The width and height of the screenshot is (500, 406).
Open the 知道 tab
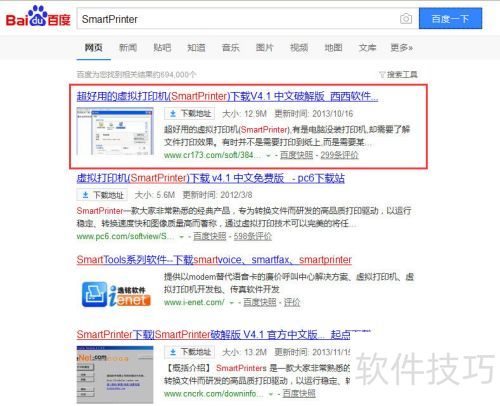(x=196, y=48)
